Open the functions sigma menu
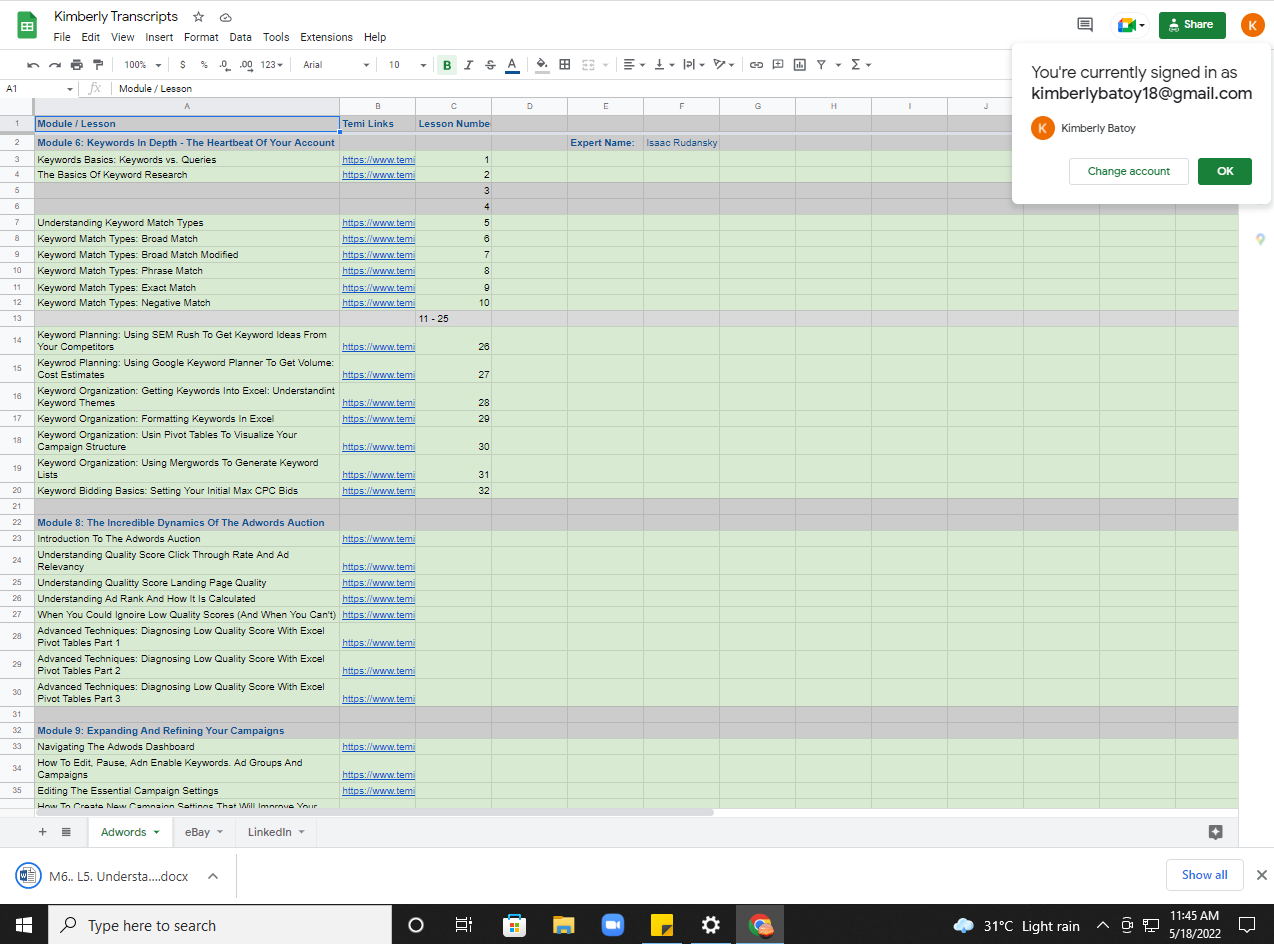This screenshot has width=1274, height=944. 860,65
